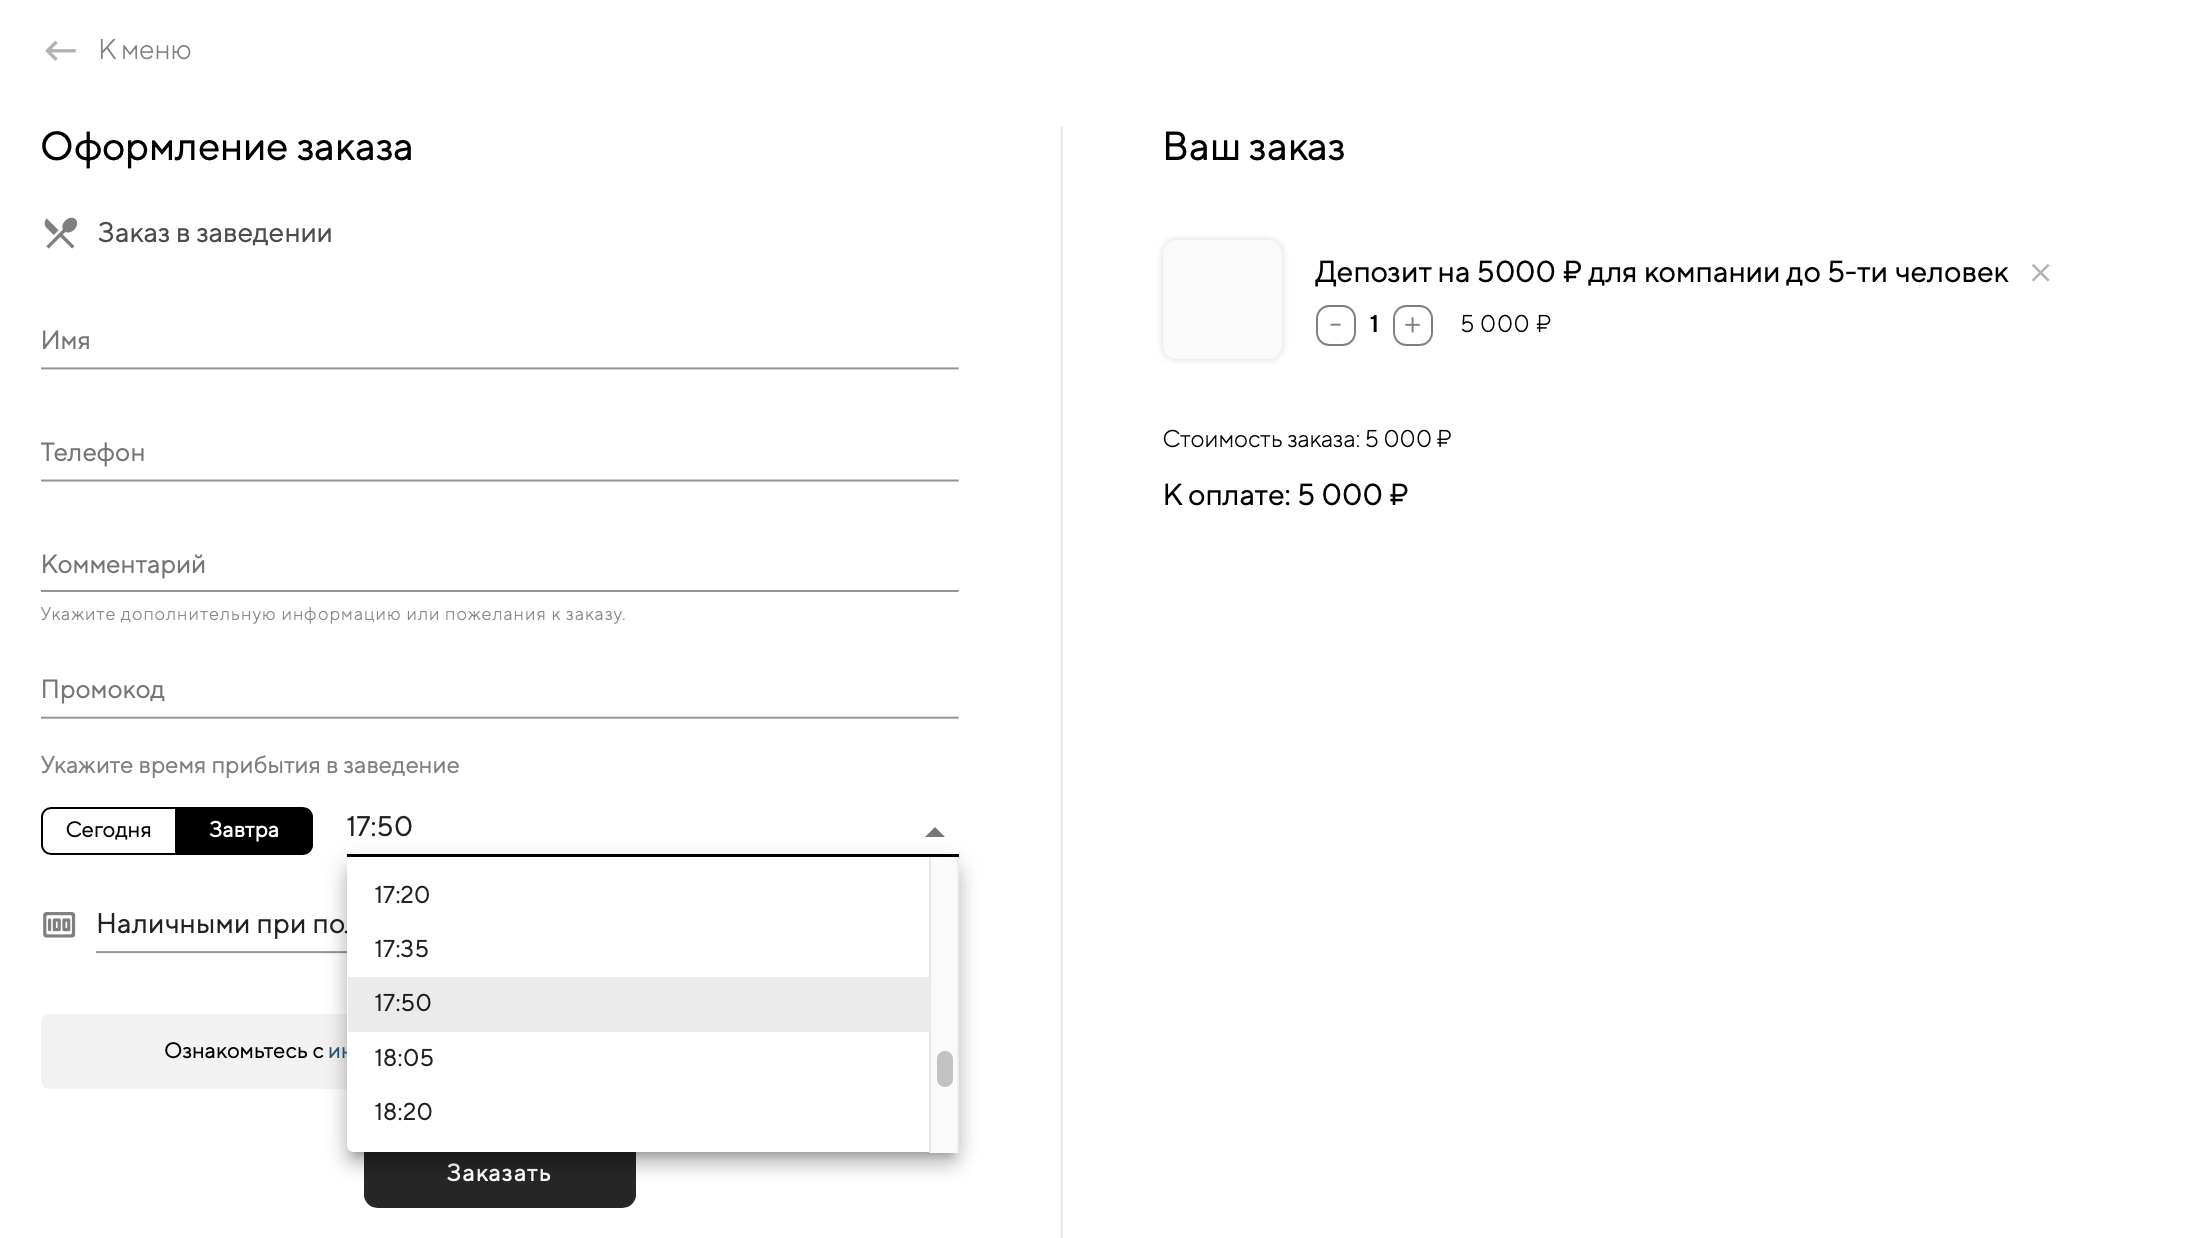
Task: Decrease deposit quantity with minus button
Action: point(1335,325)
